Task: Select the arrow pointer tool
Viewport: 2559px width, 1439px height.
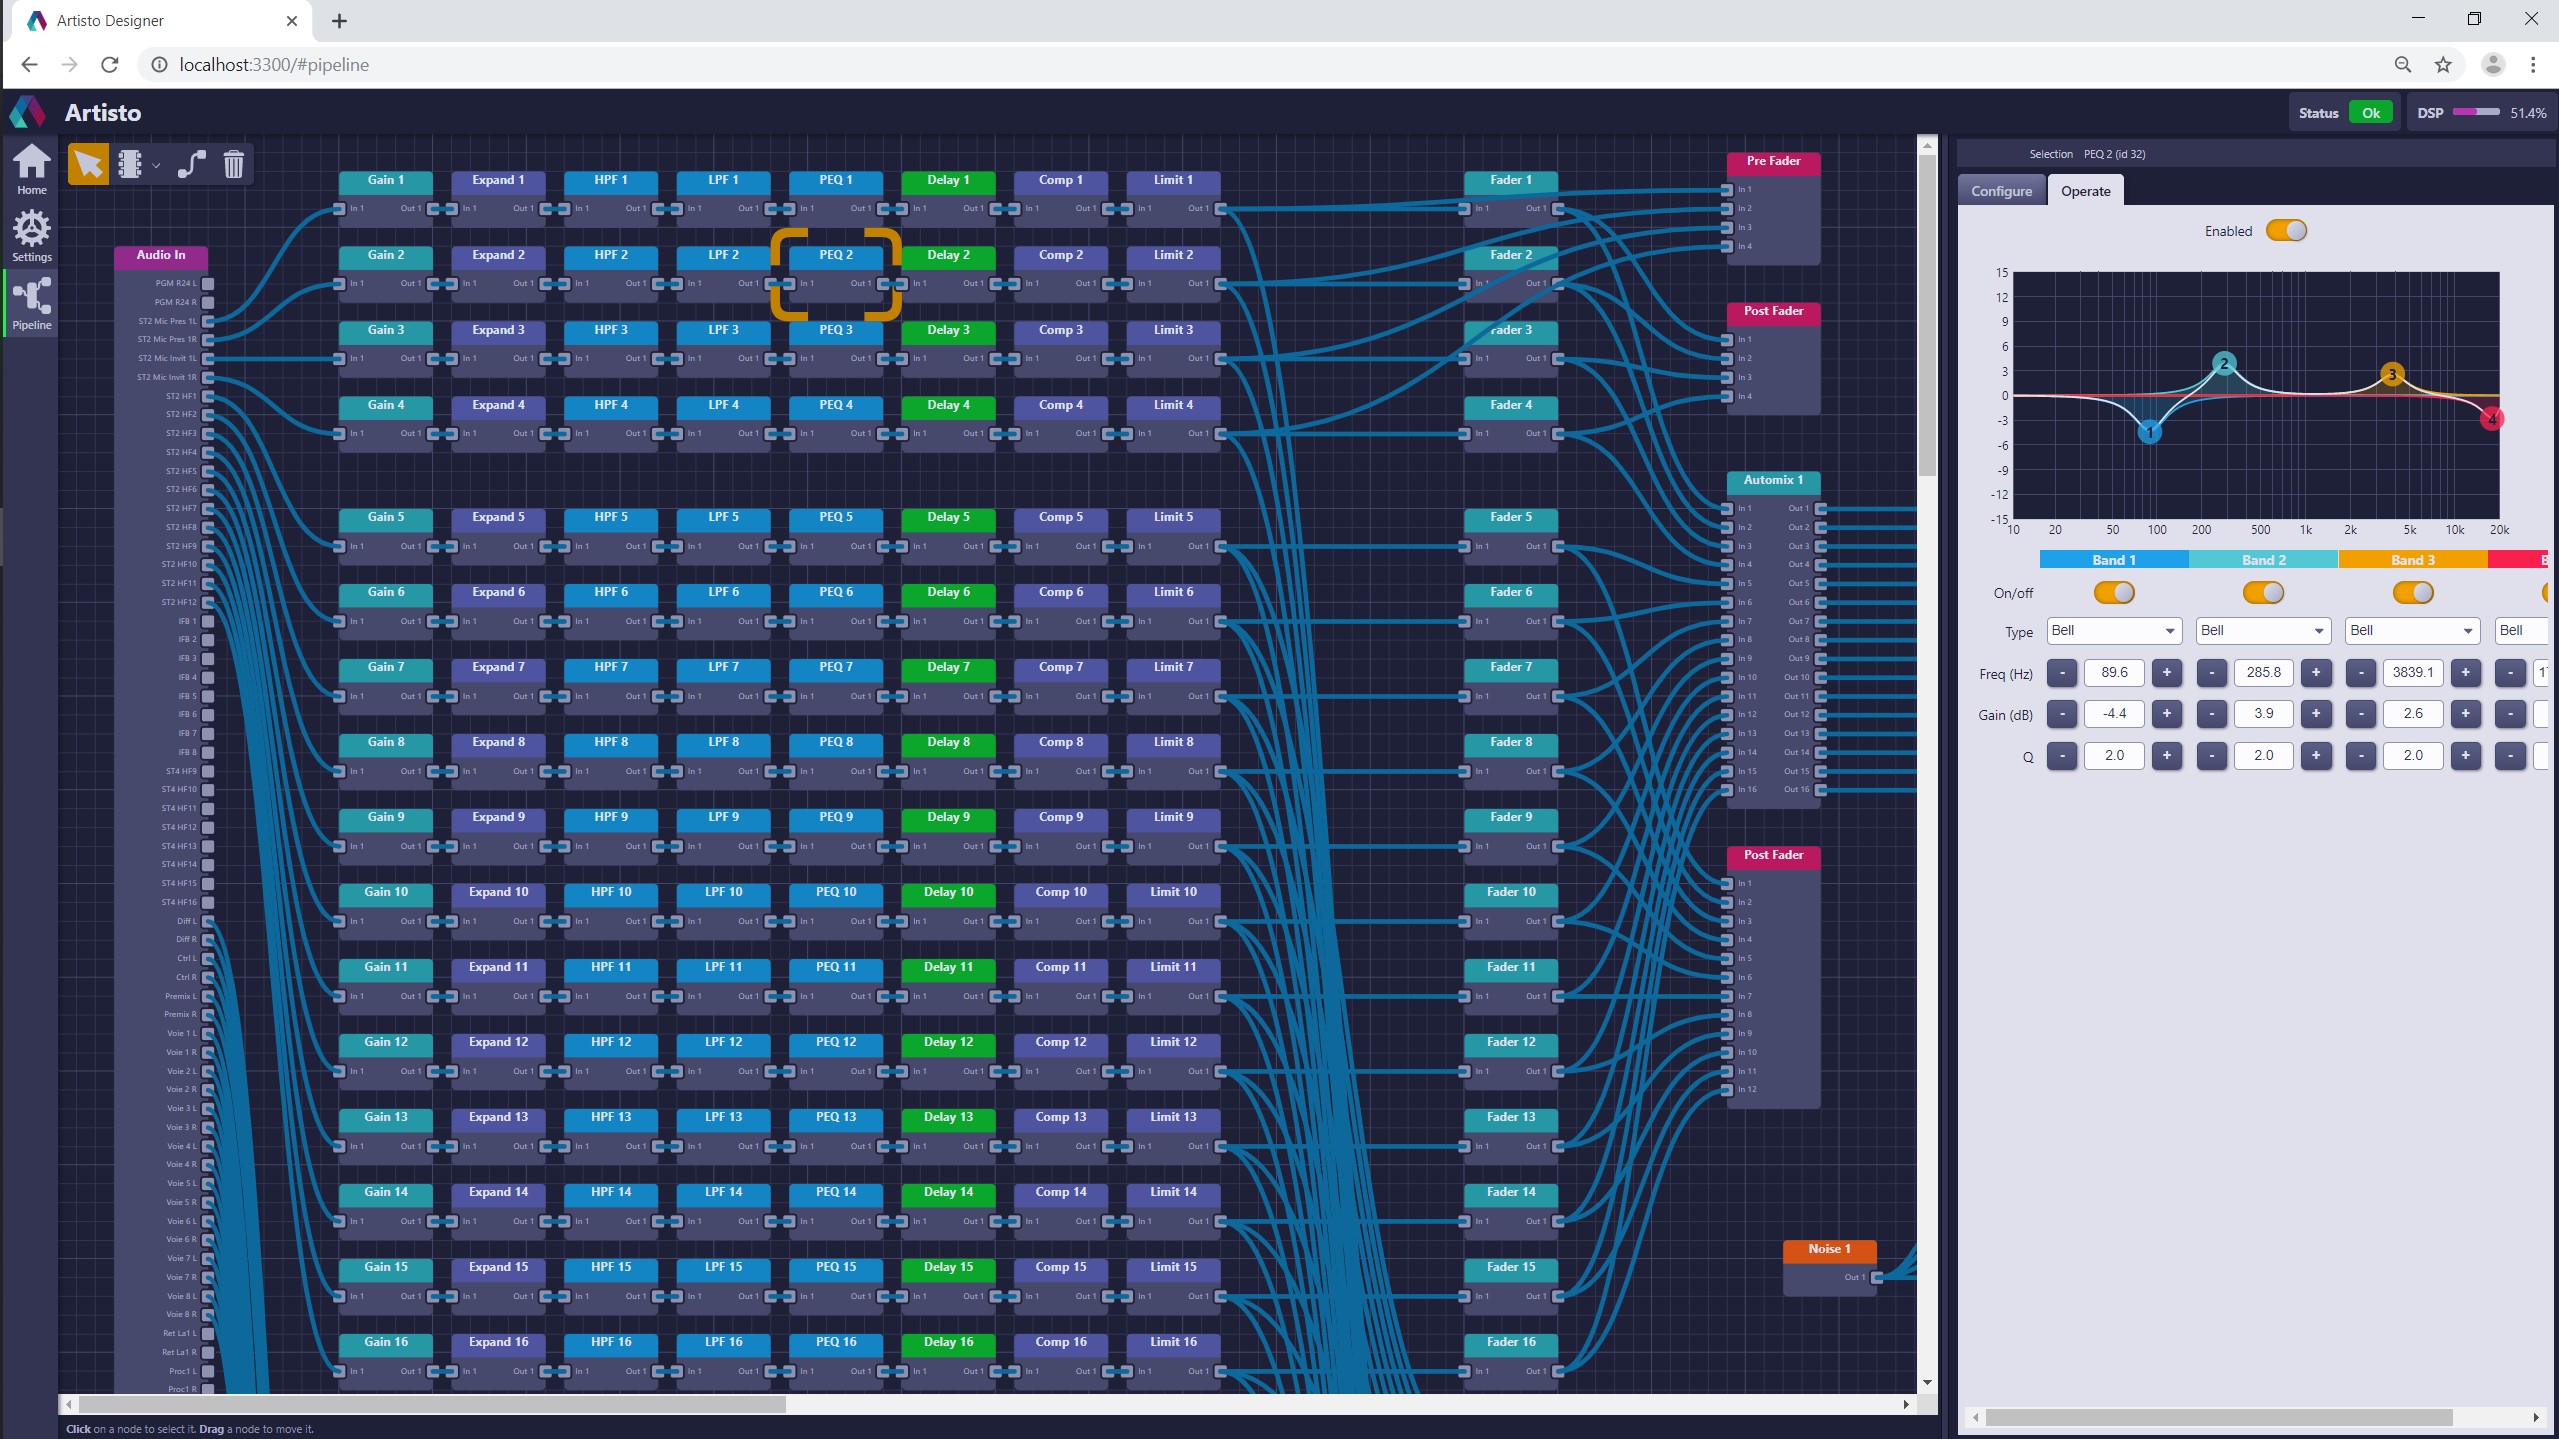Action: click(x=88, y=164)
